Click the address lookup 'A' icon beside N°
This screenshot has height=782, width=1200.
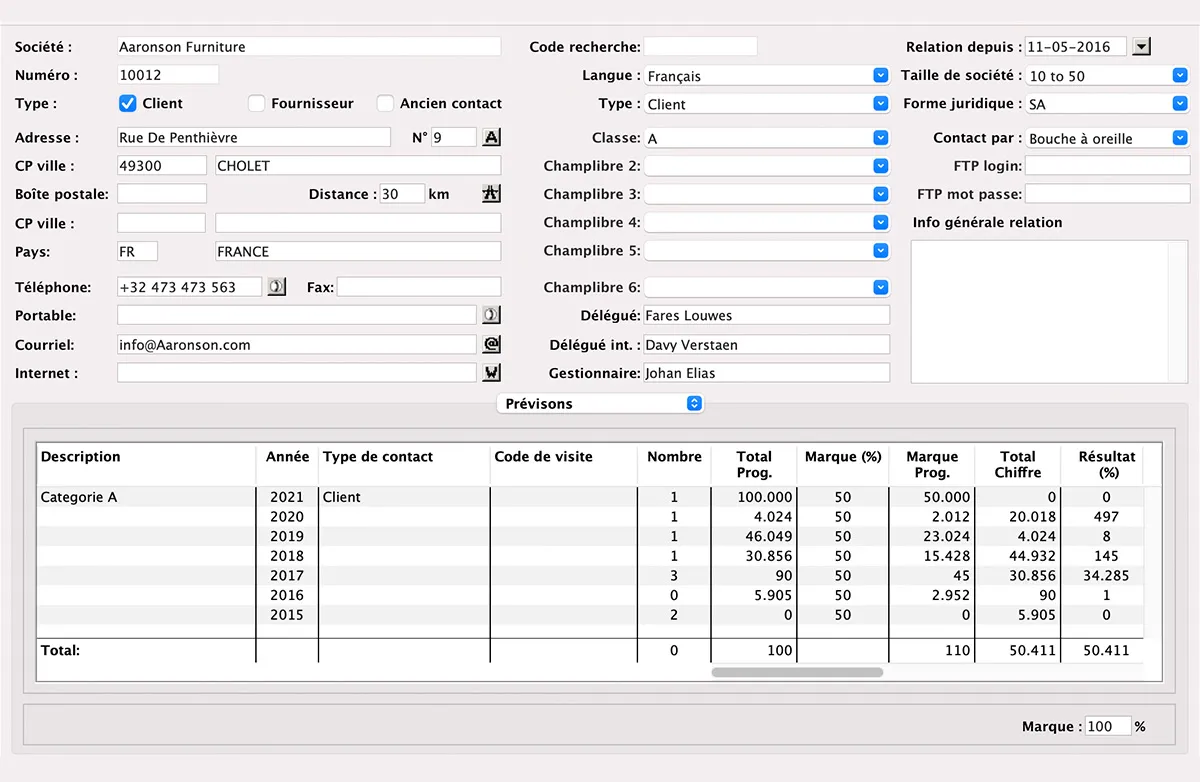491,138
